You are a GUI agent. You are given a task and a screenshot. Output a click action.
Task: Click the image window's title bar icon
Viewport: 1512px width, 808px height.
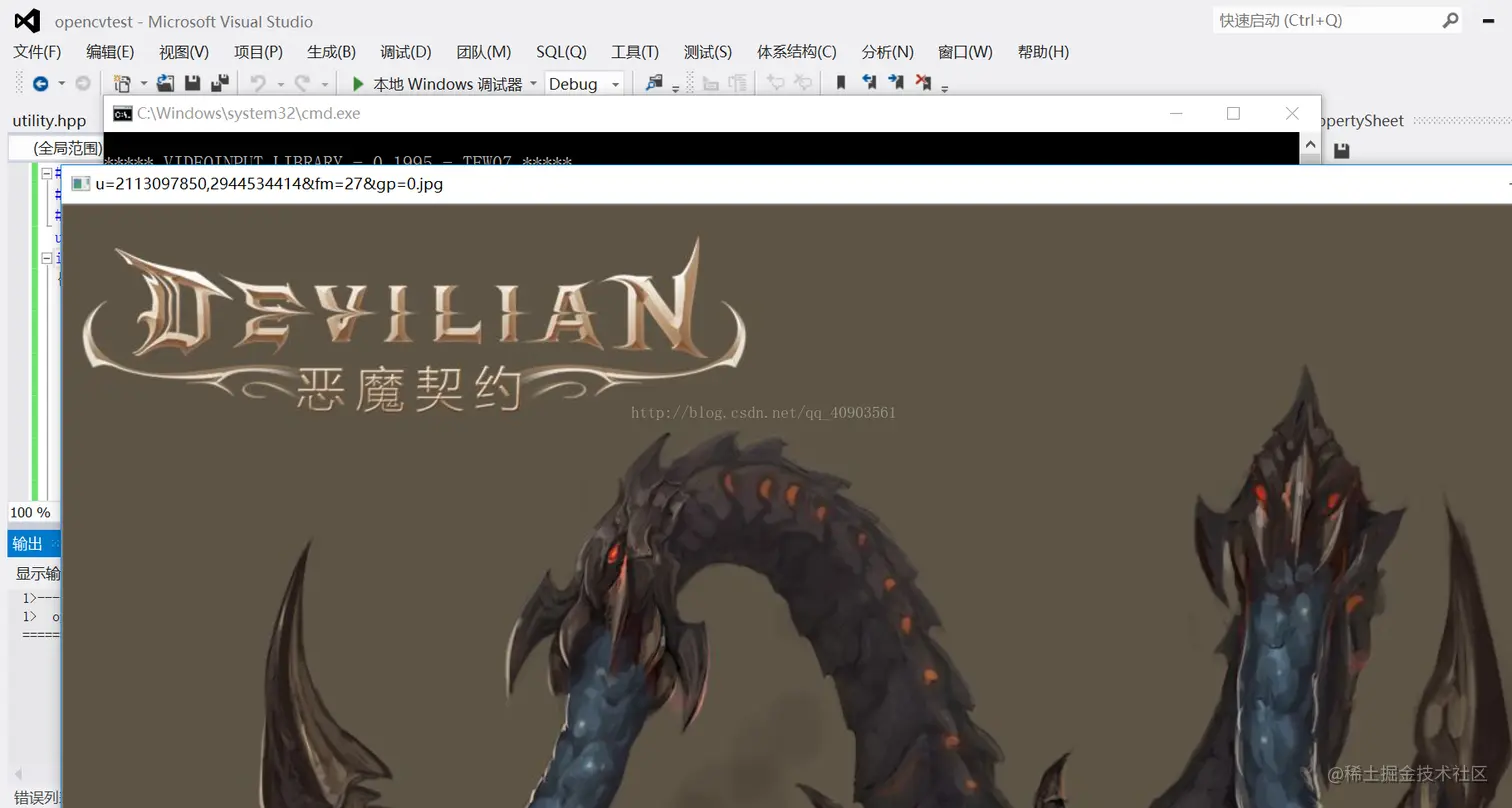click(x=80, y=184)
